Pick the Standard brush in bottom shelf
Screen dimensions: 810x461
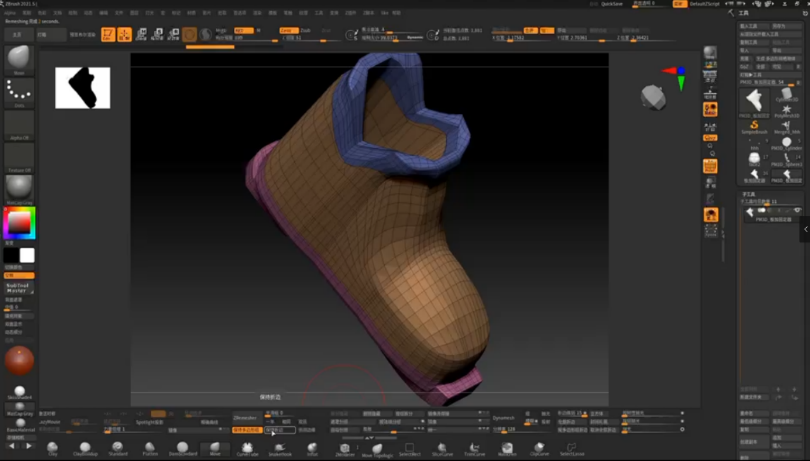117,448
